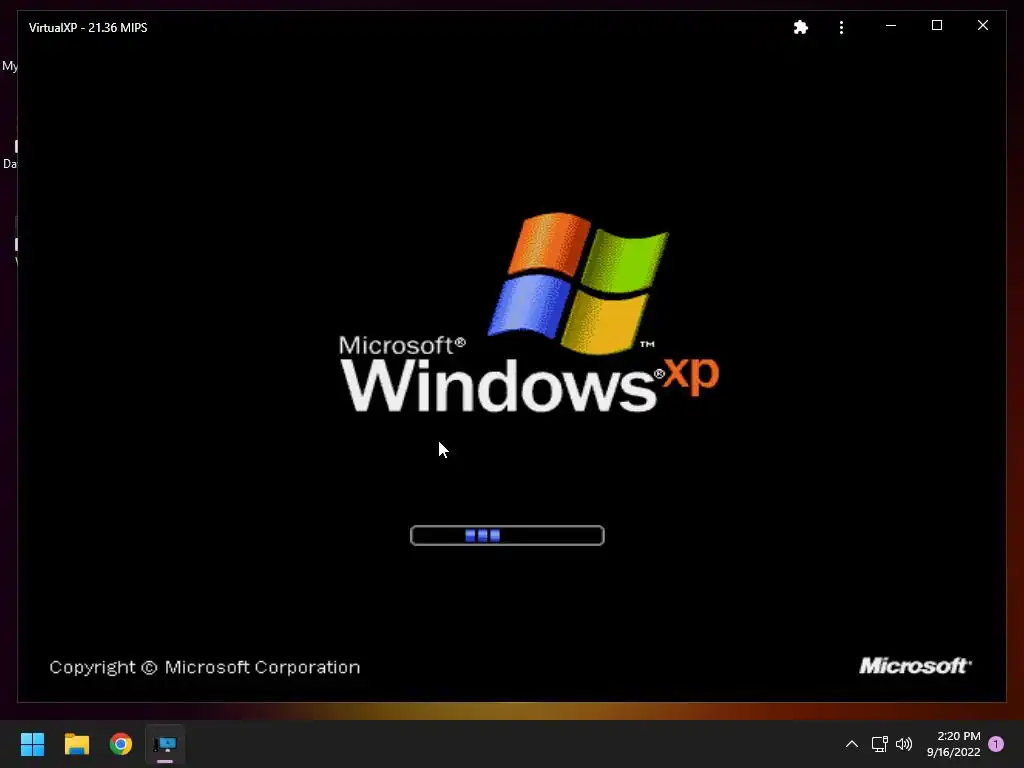
Task: Open Google Chrome from the taskbar
Action: (121, 744)
